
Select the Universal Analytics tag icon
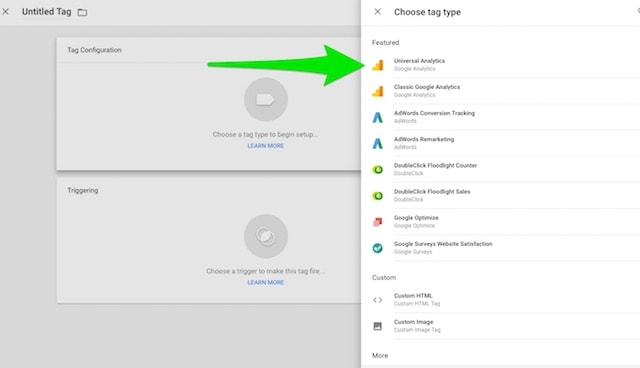tap(378, 65)
